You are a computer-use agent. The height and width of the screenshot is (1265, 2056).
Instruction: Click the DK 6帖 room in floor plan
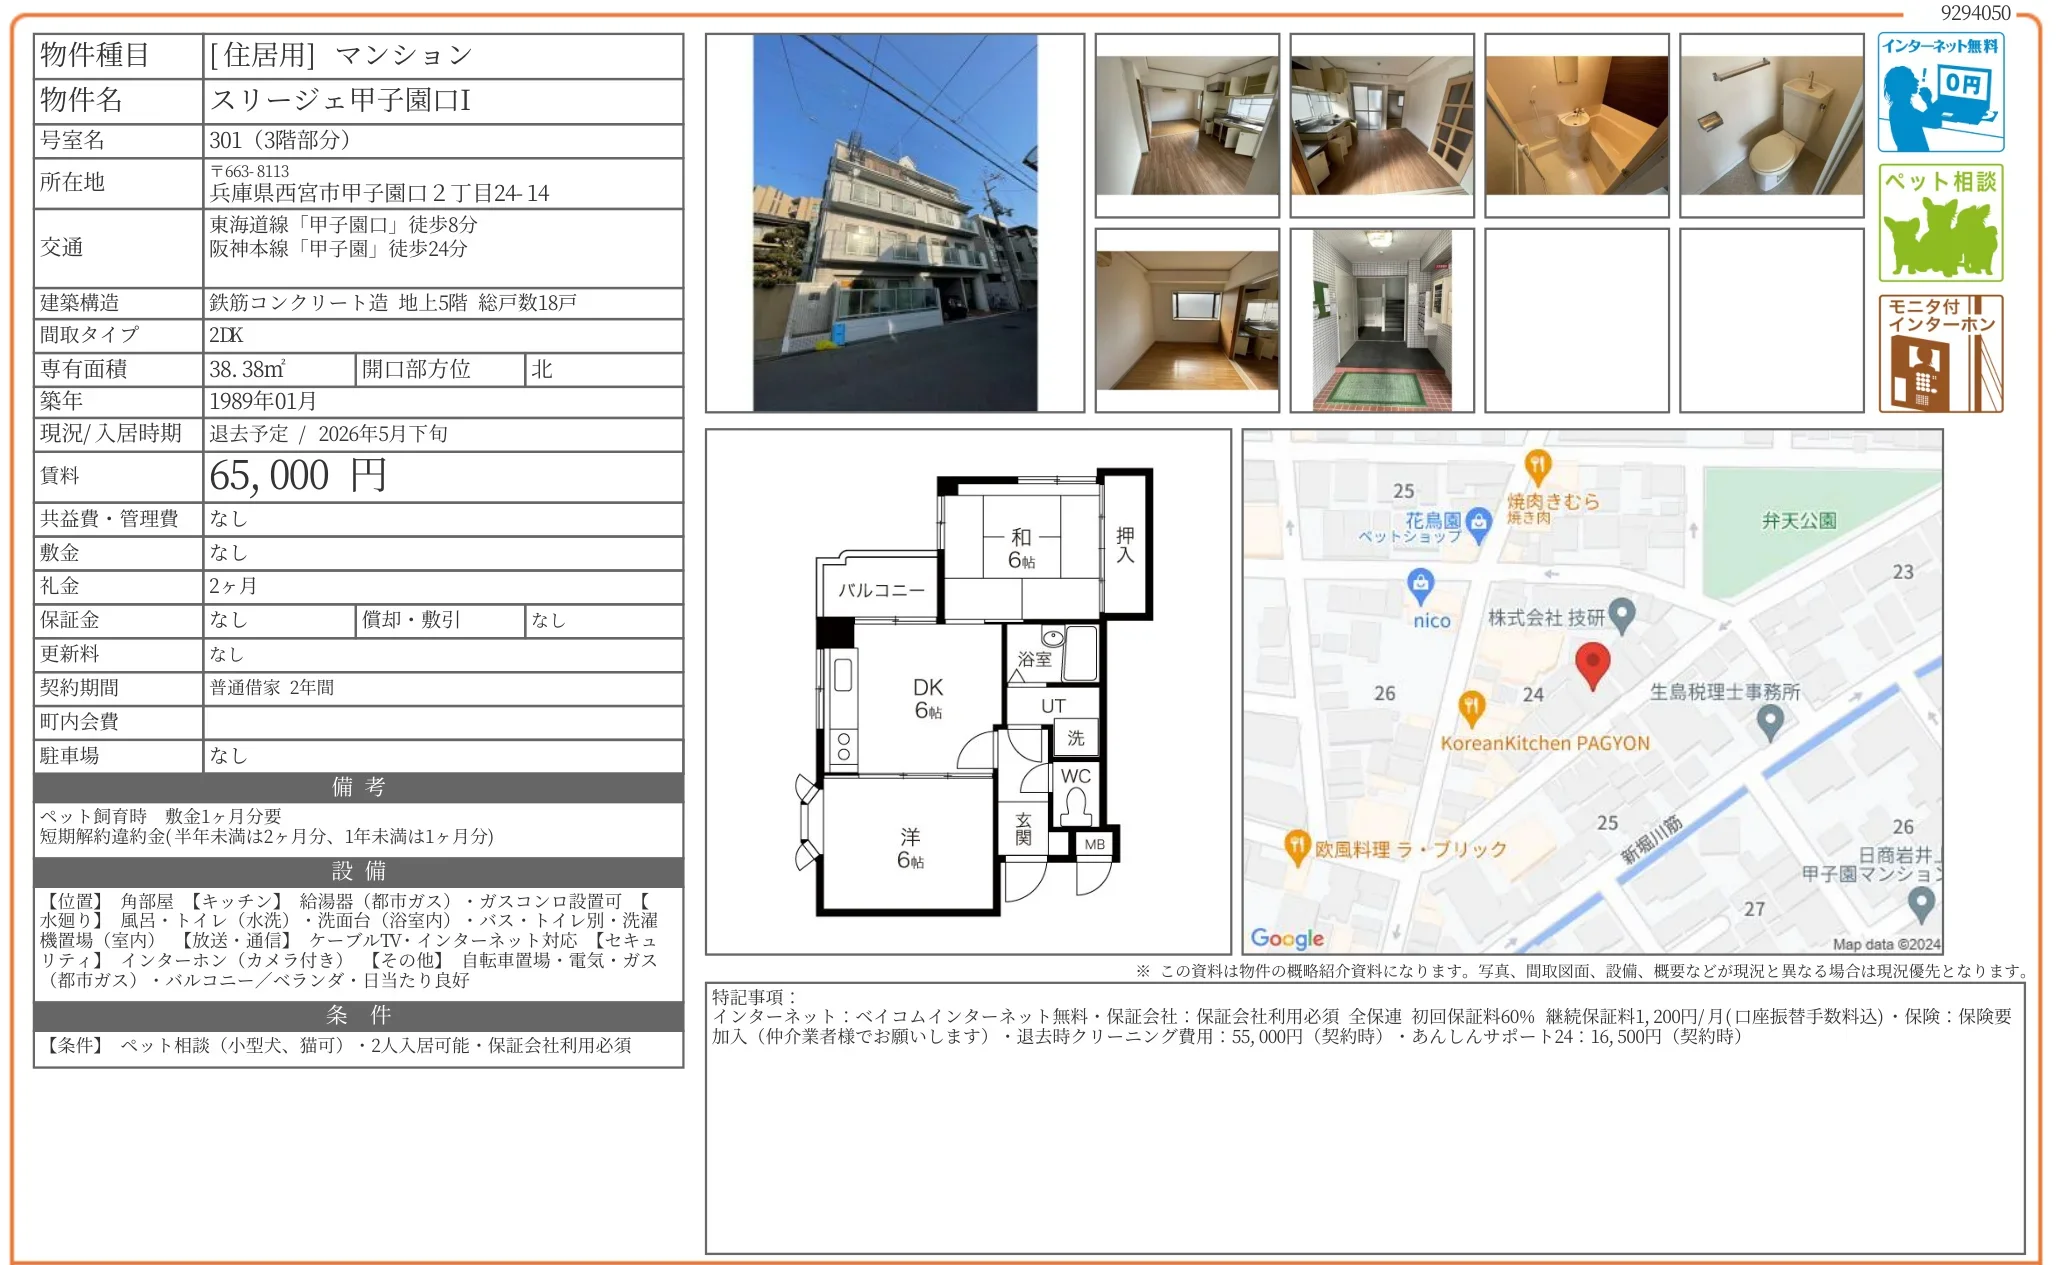[927, 698]
